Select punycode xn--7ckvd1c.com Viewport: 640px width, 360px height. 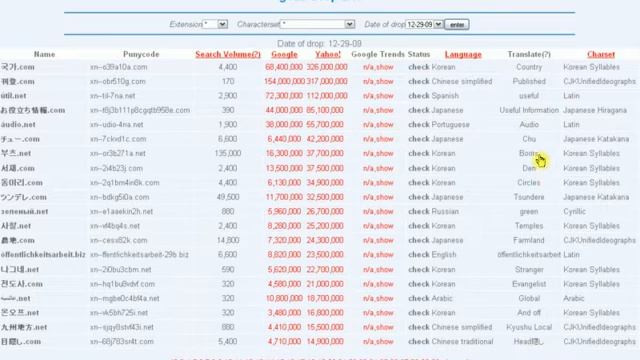(118, 139)
